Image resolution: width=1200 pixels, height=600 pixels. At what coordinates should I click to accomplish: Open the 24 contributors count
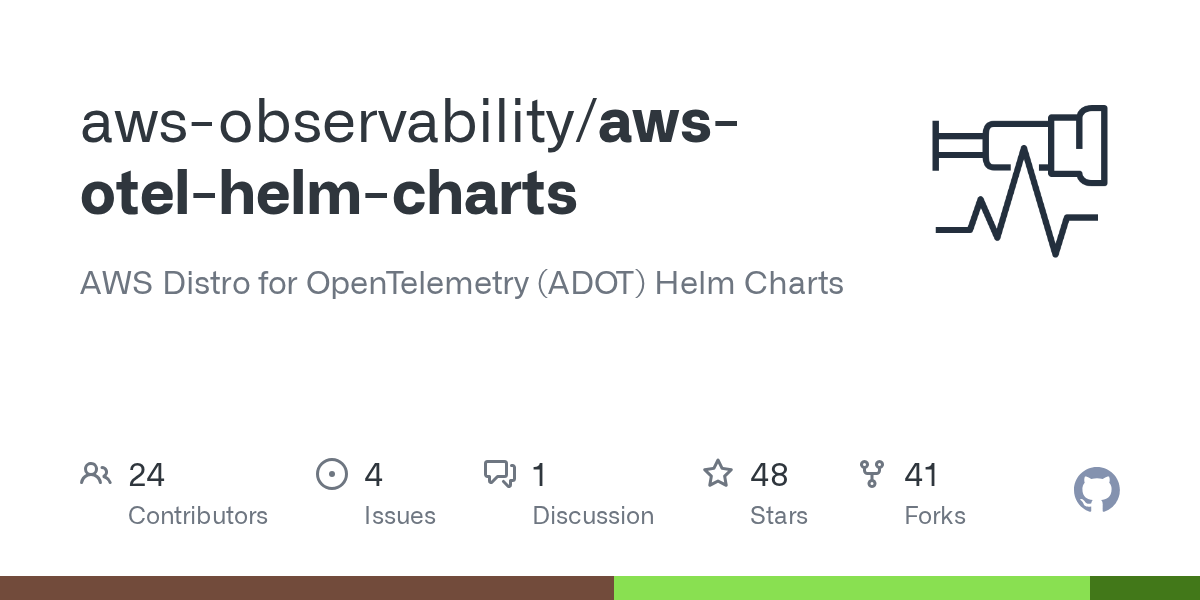tap(146, 475)
